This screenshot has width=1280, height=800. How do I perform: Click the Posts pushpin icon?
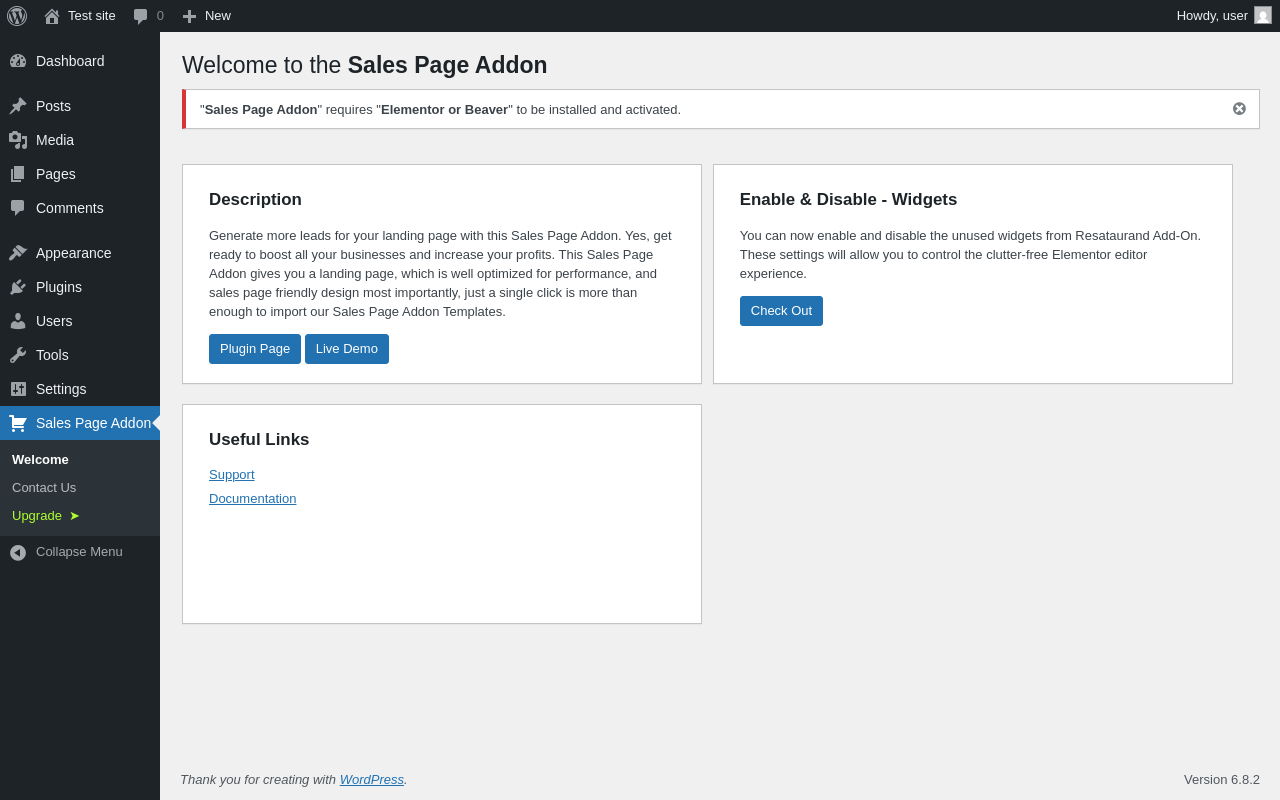(x=18, y=106)
